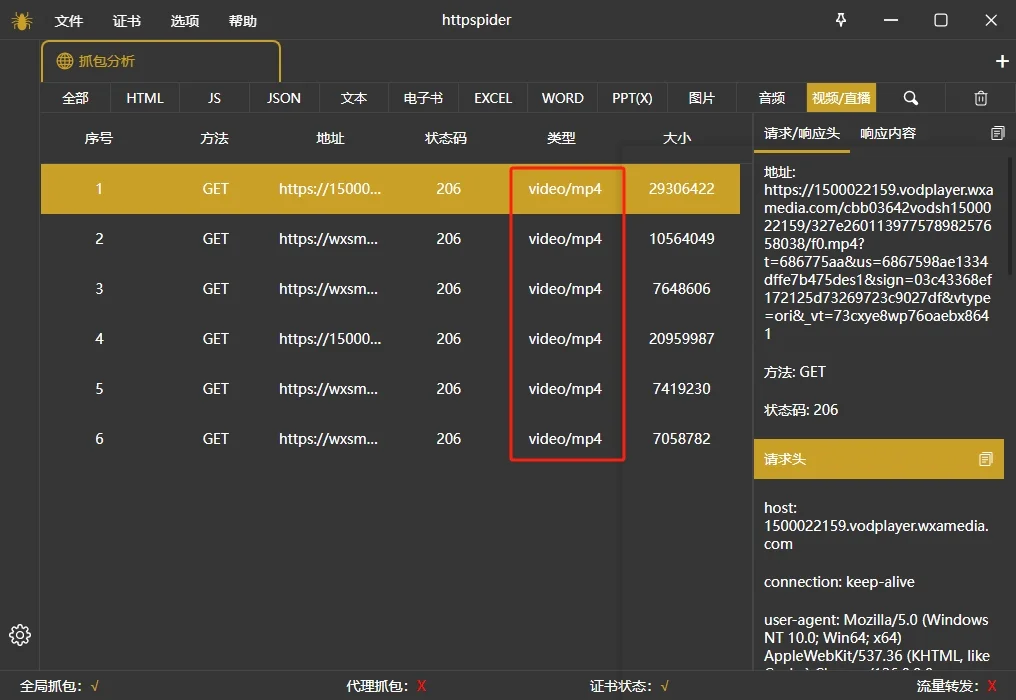Image resolution: width=1016 pixels, height=700 pixels.
Task: Click the host header value text
Action: [x=876, y=535]
